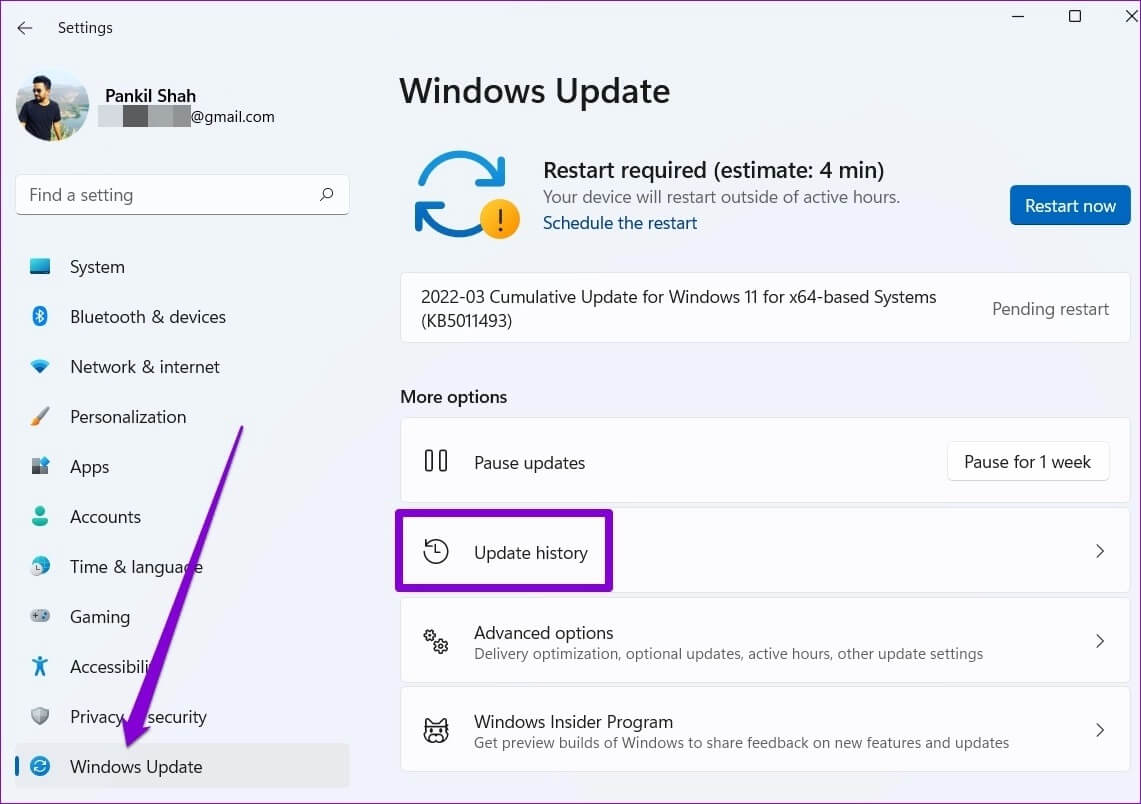This screenshot has width=1141, height=804.
Task: Click Pause for 1 week button
Action: click(1027, 462)
